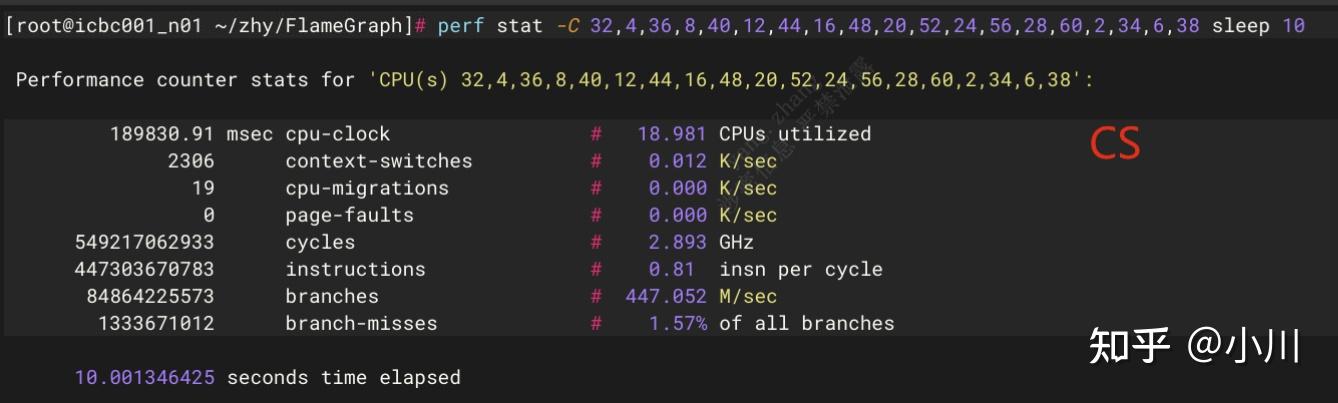Viewport: 1338px width, 403px height.
Task: Click the branches count 84864225573
Action: (x=150, y=296)
